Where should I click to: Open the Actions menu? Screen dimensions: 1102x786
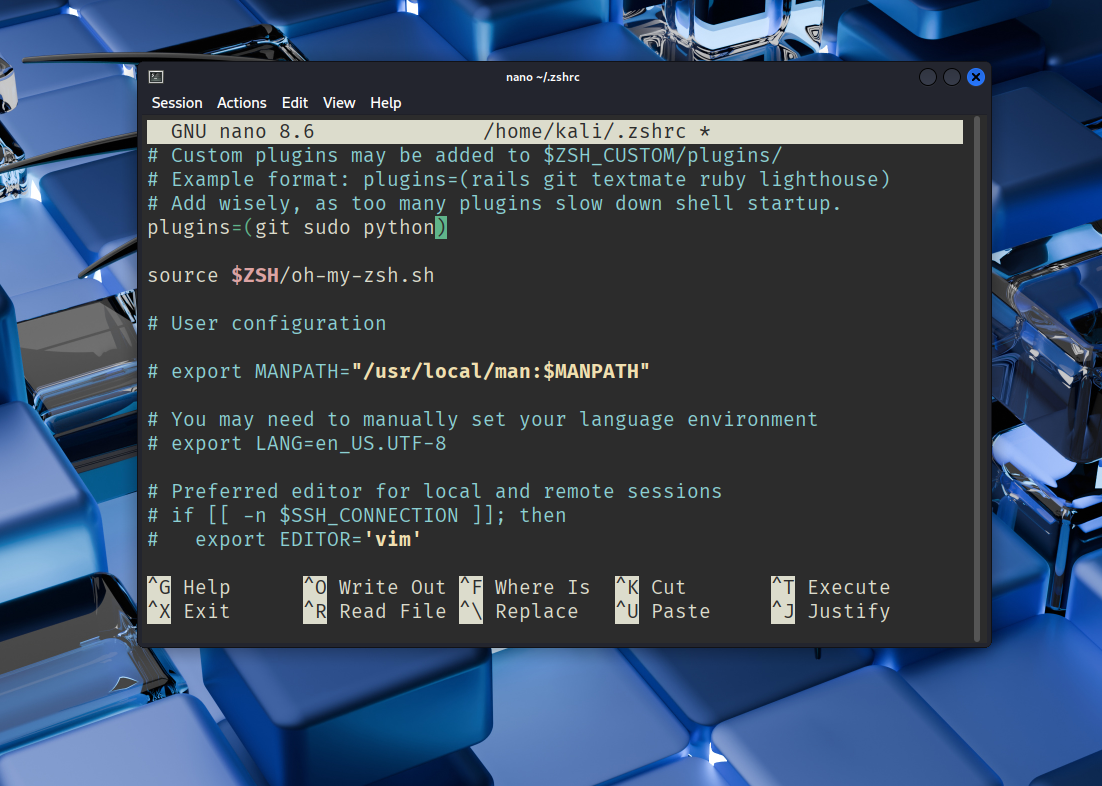pos(242,103)
